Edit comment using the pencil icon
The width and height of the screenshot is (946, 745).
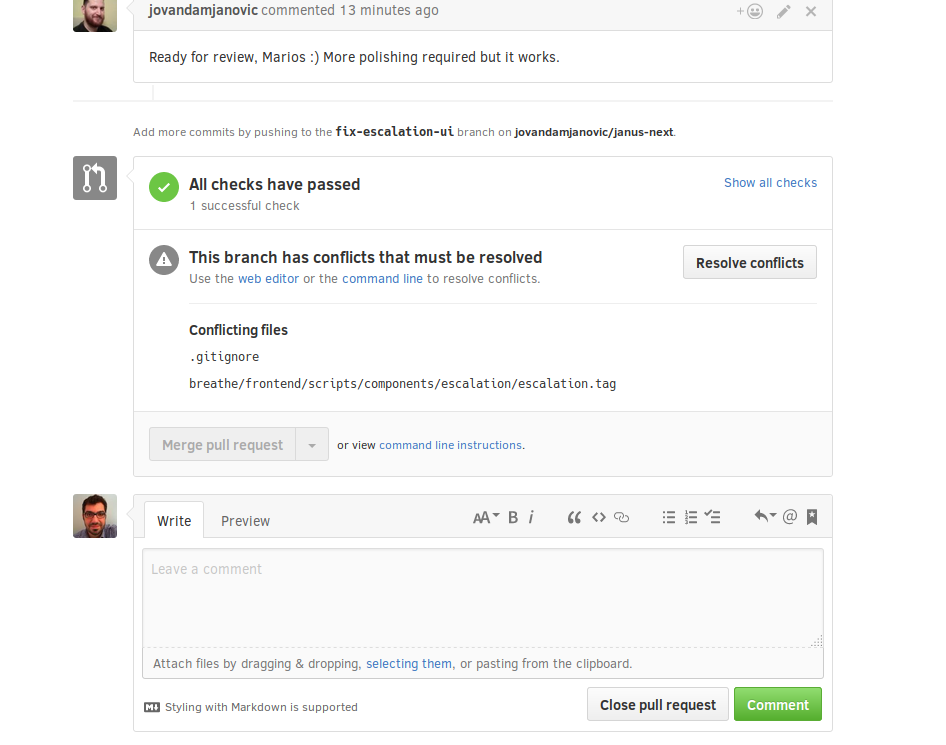[783, 11]
